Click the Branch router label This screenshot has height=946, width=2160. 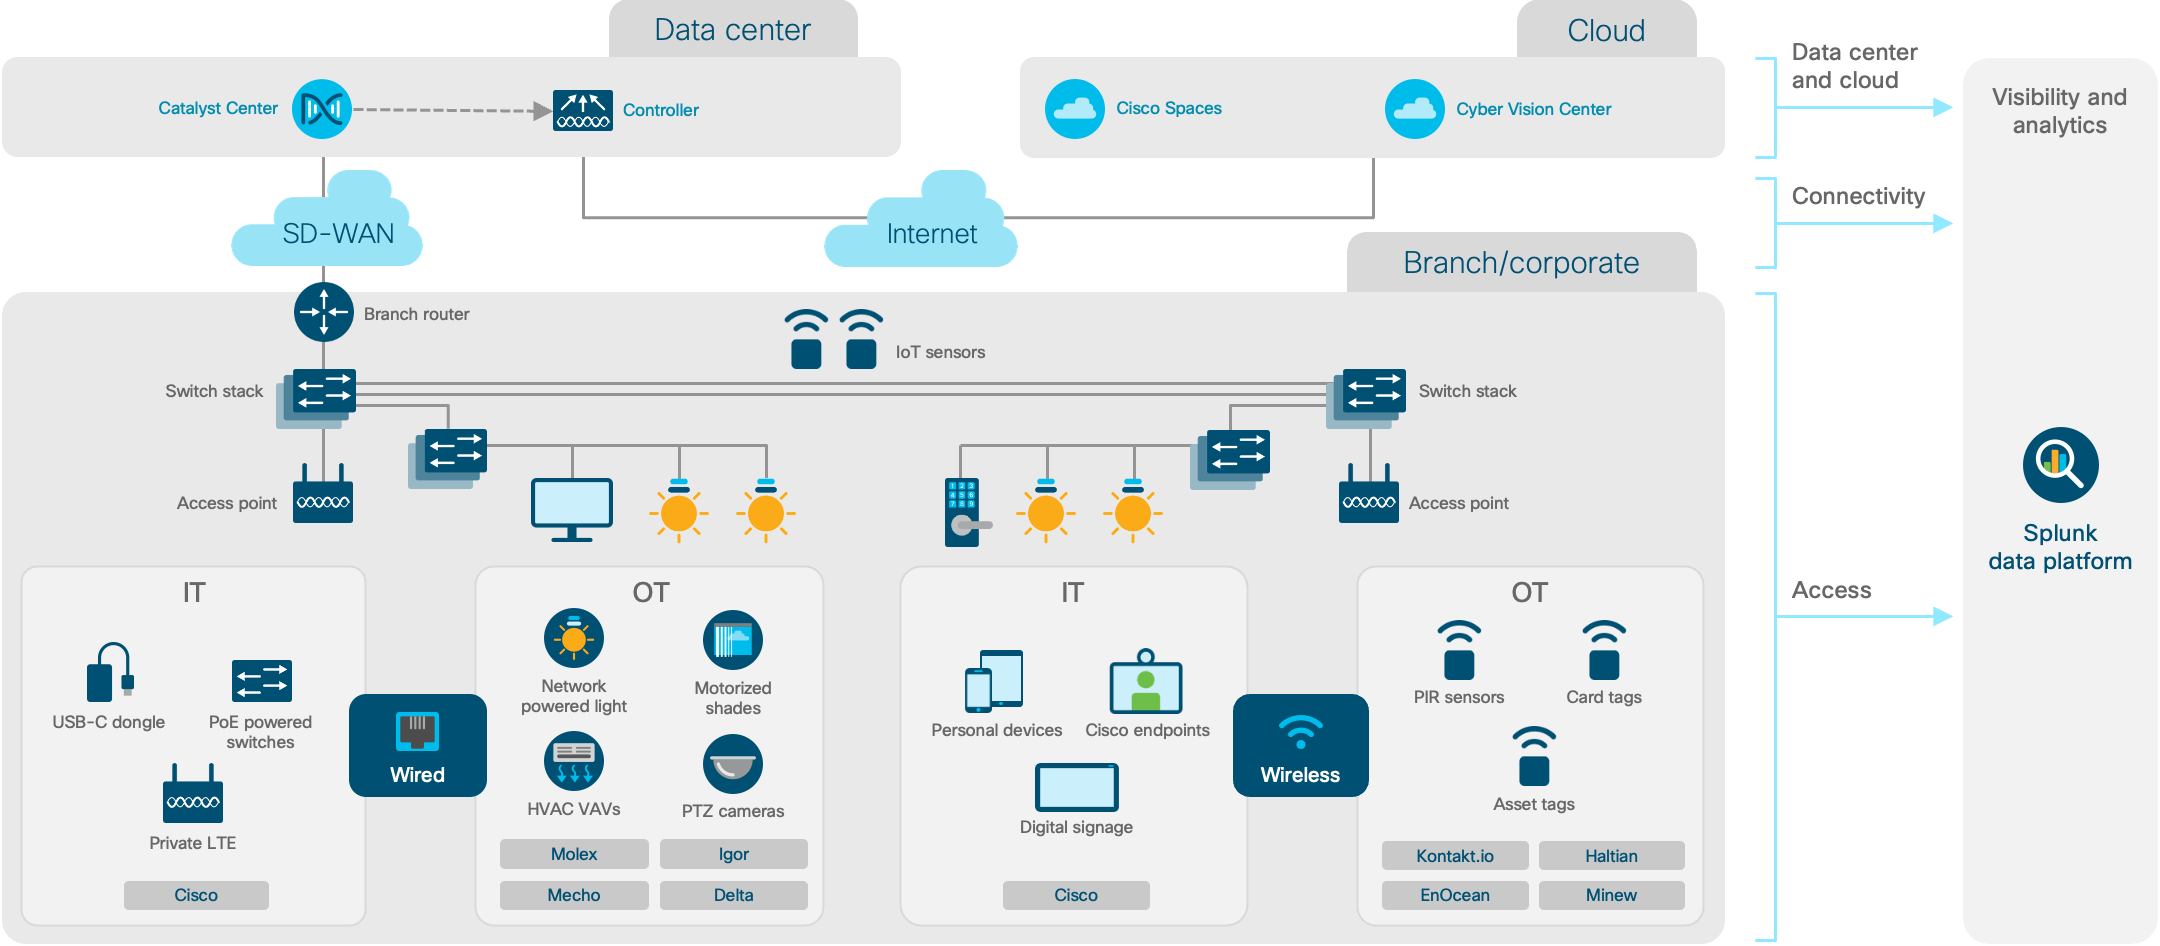[x=416, y=314]
